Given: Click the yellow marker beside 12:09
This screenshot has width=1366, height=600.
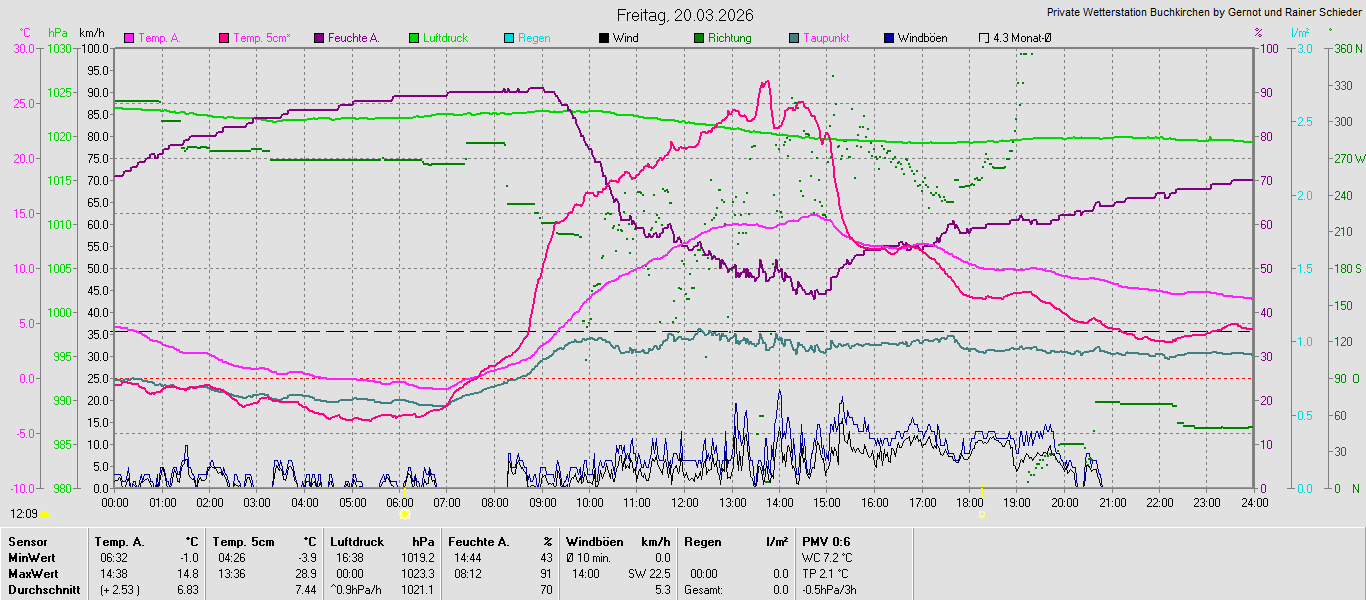Looking at the screenshot, I should click(43, 514).
